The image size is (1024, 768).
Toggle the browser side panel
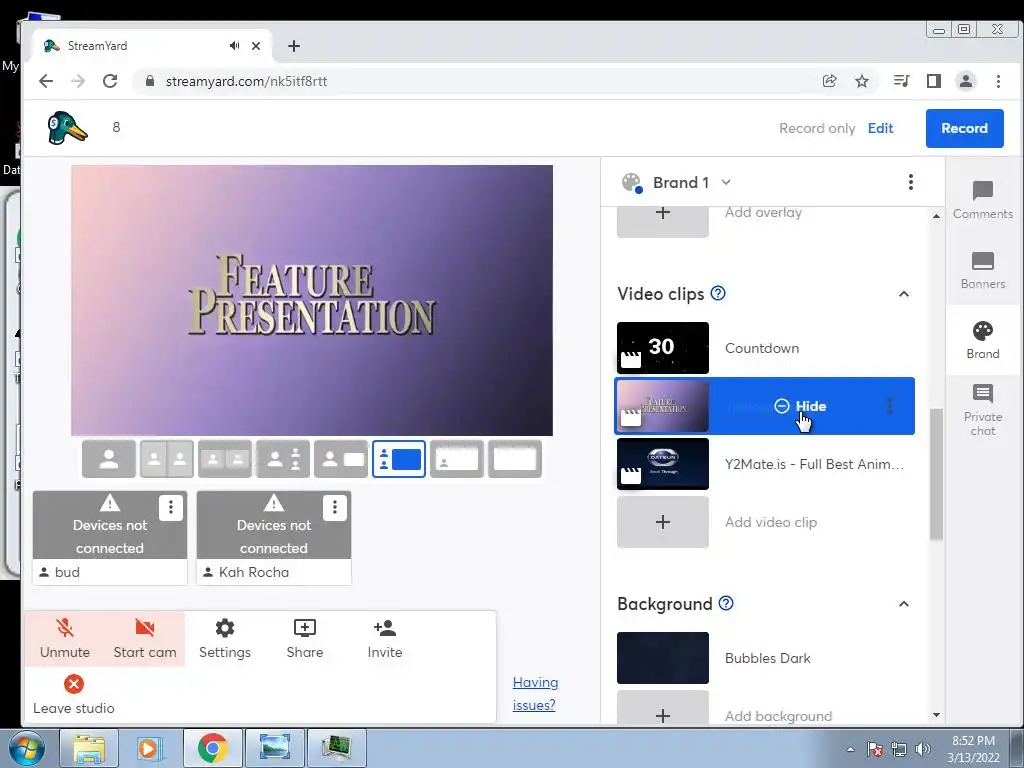pos(934,81)
